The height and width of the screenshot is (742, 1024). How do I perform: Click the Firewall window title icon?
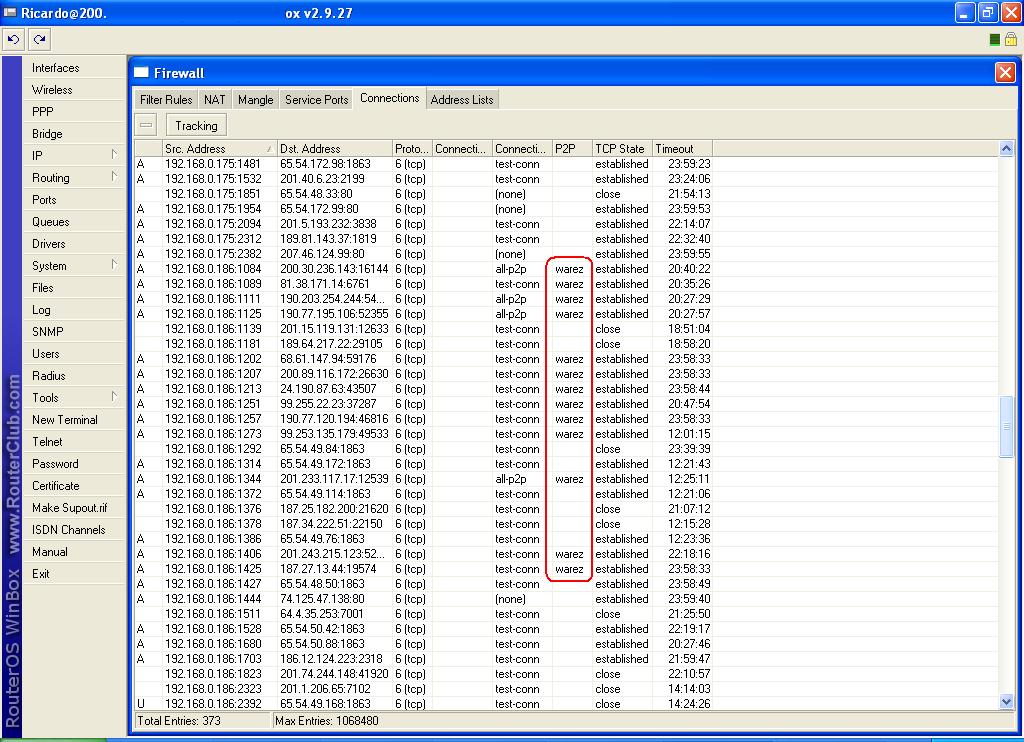pyautogui.click(x=141, y=73)
